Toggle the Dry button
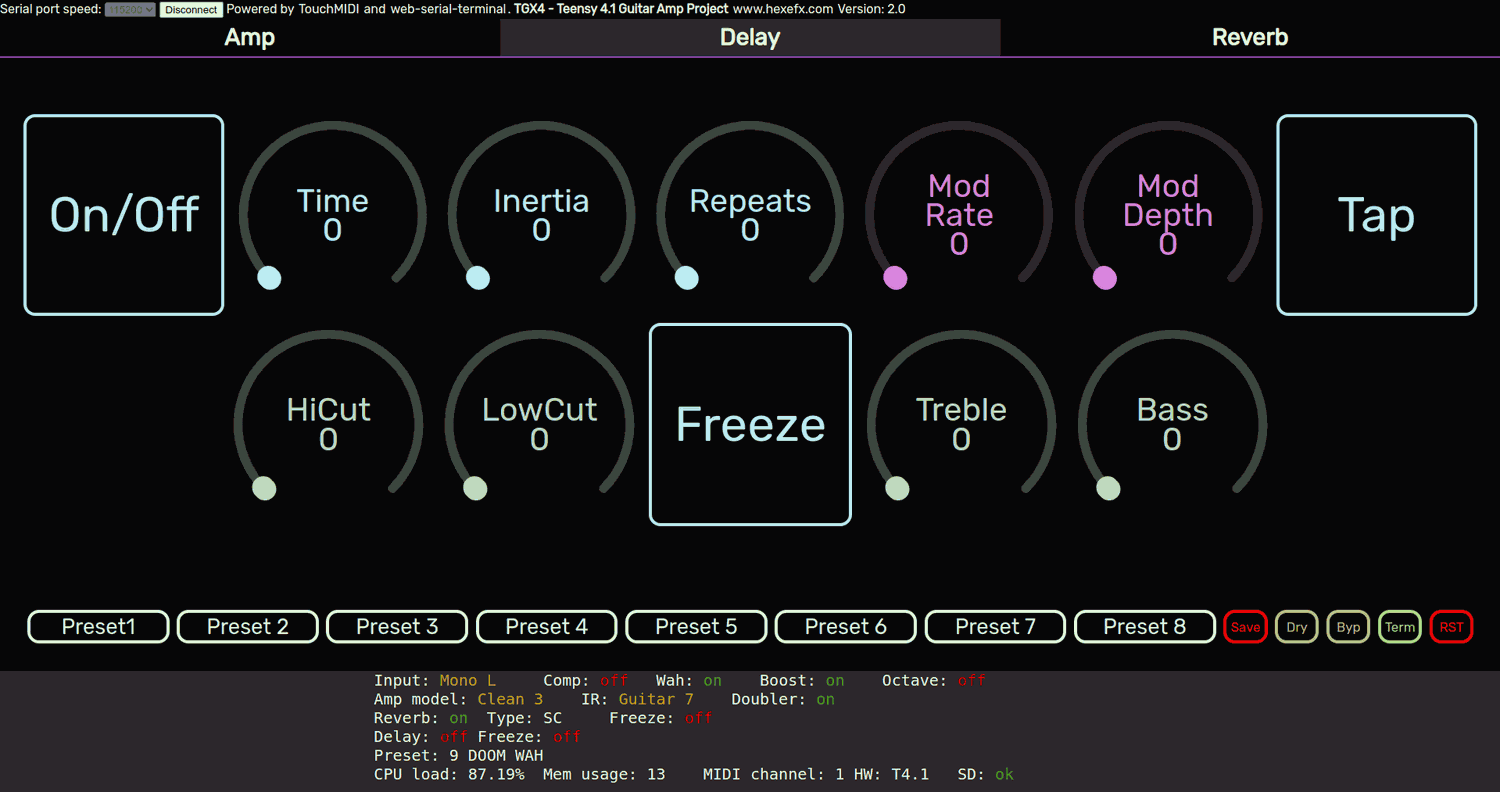This screenshot has width=1500, height=792. (1297, 627)
